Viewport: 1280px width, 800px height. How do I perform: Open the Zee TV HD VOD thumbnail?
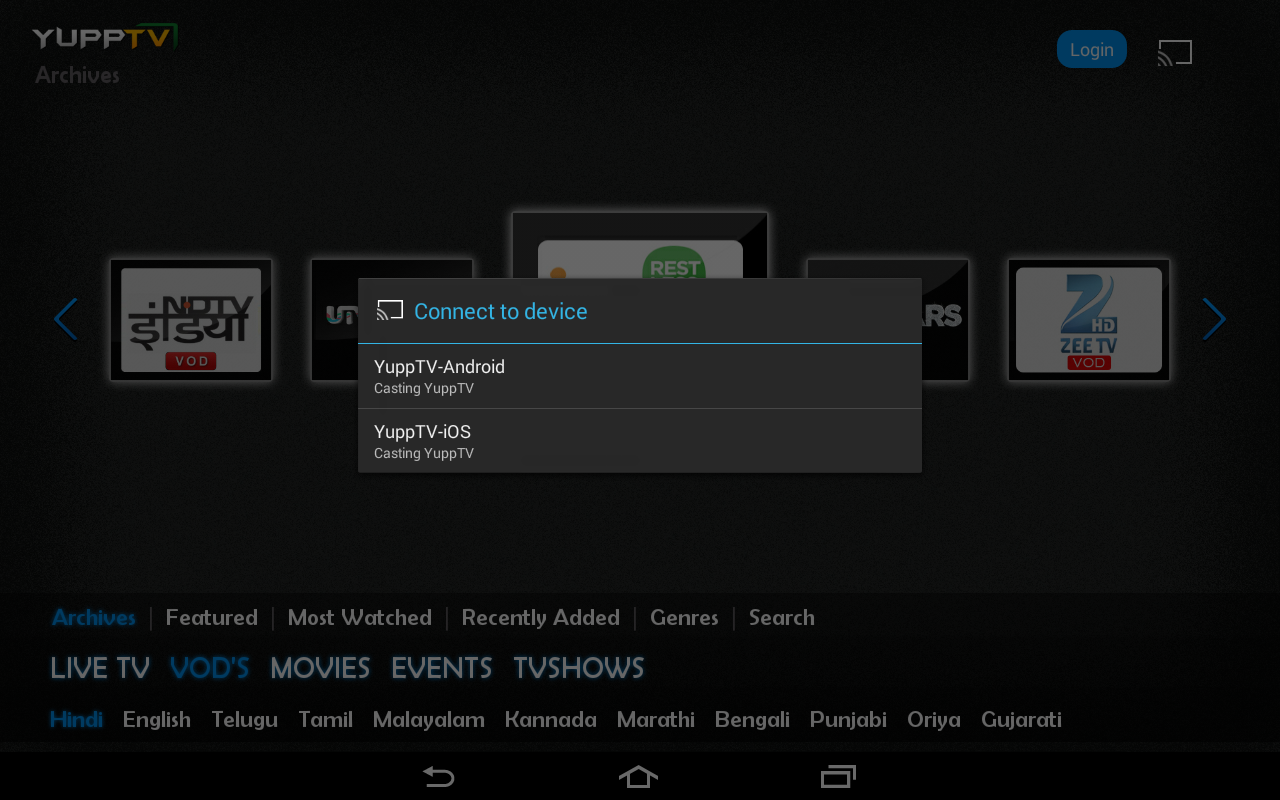click(x=1089, y=320)
